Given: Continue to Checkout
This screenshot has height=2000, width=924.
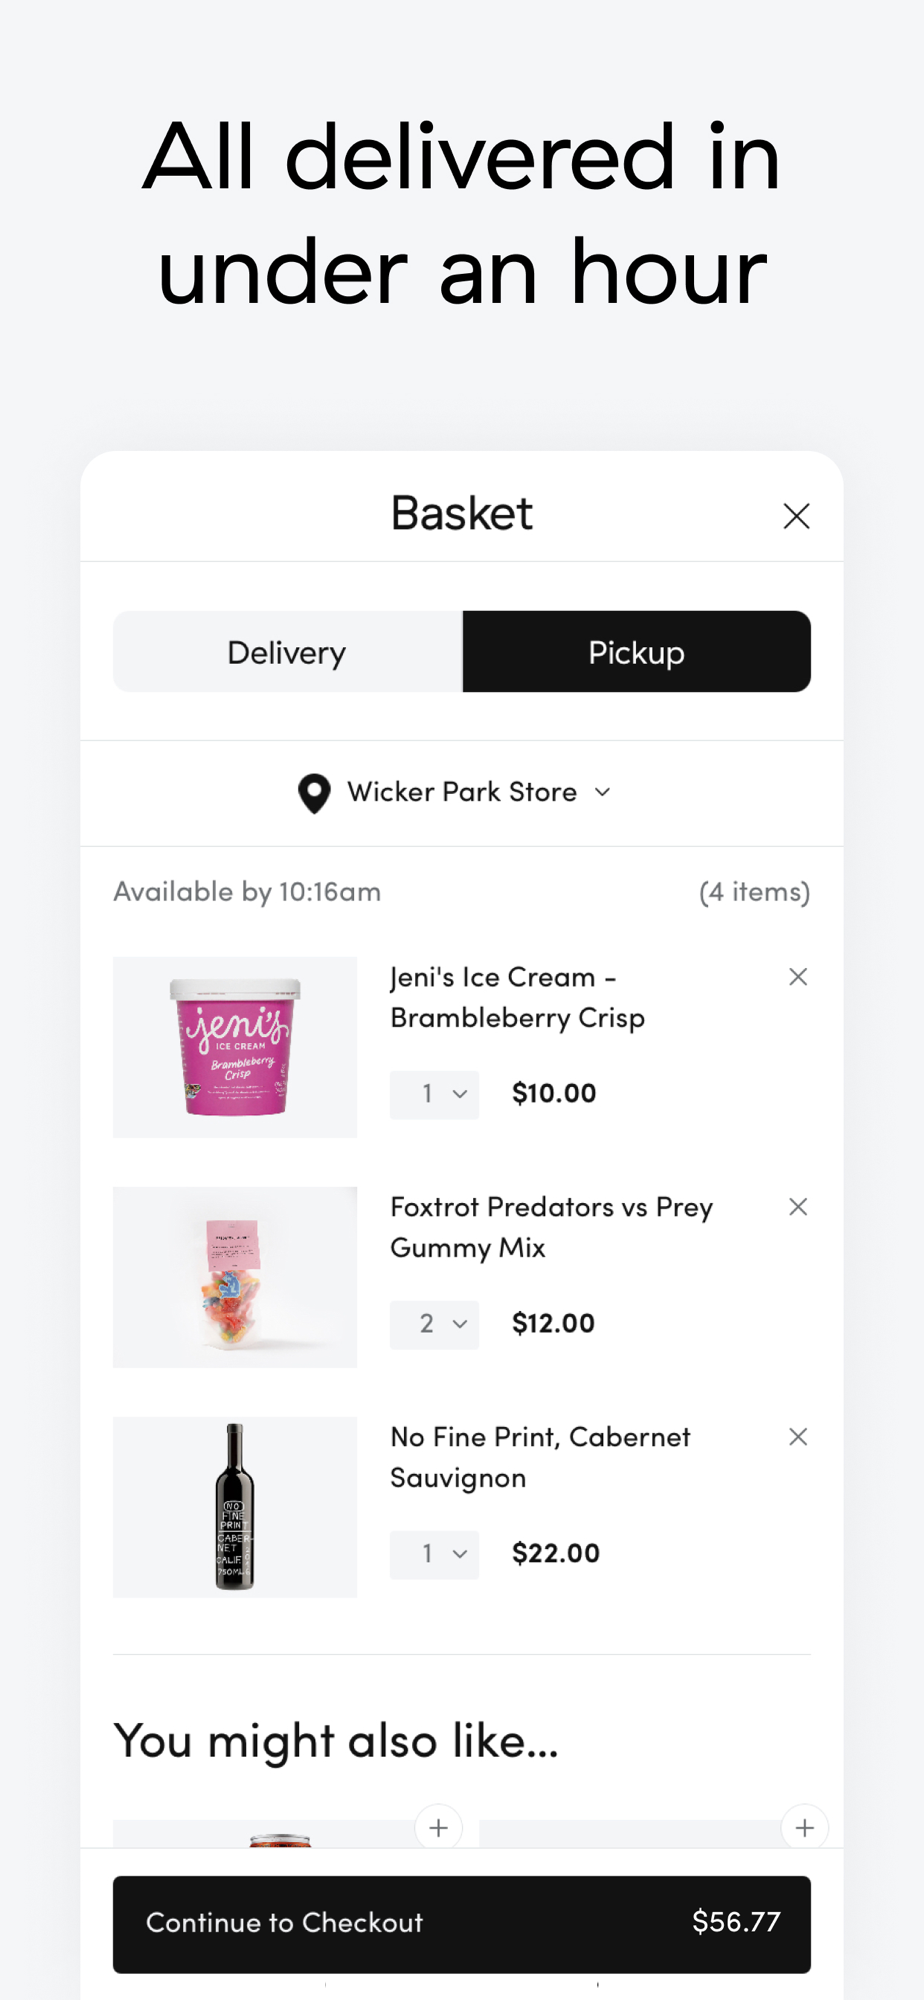Looking at the screenshot, I should pos(462,1924).
